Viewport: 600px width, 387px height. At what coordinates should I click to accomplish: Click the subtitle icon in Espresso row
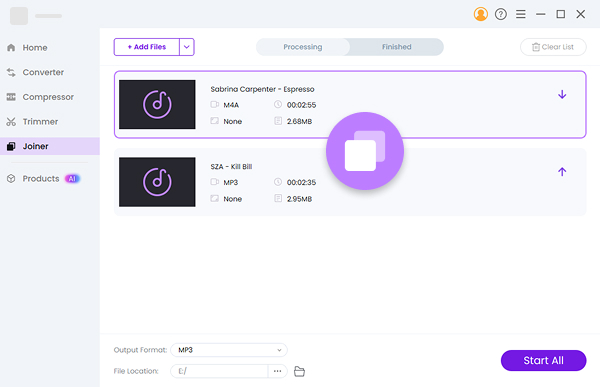(215, 121)
